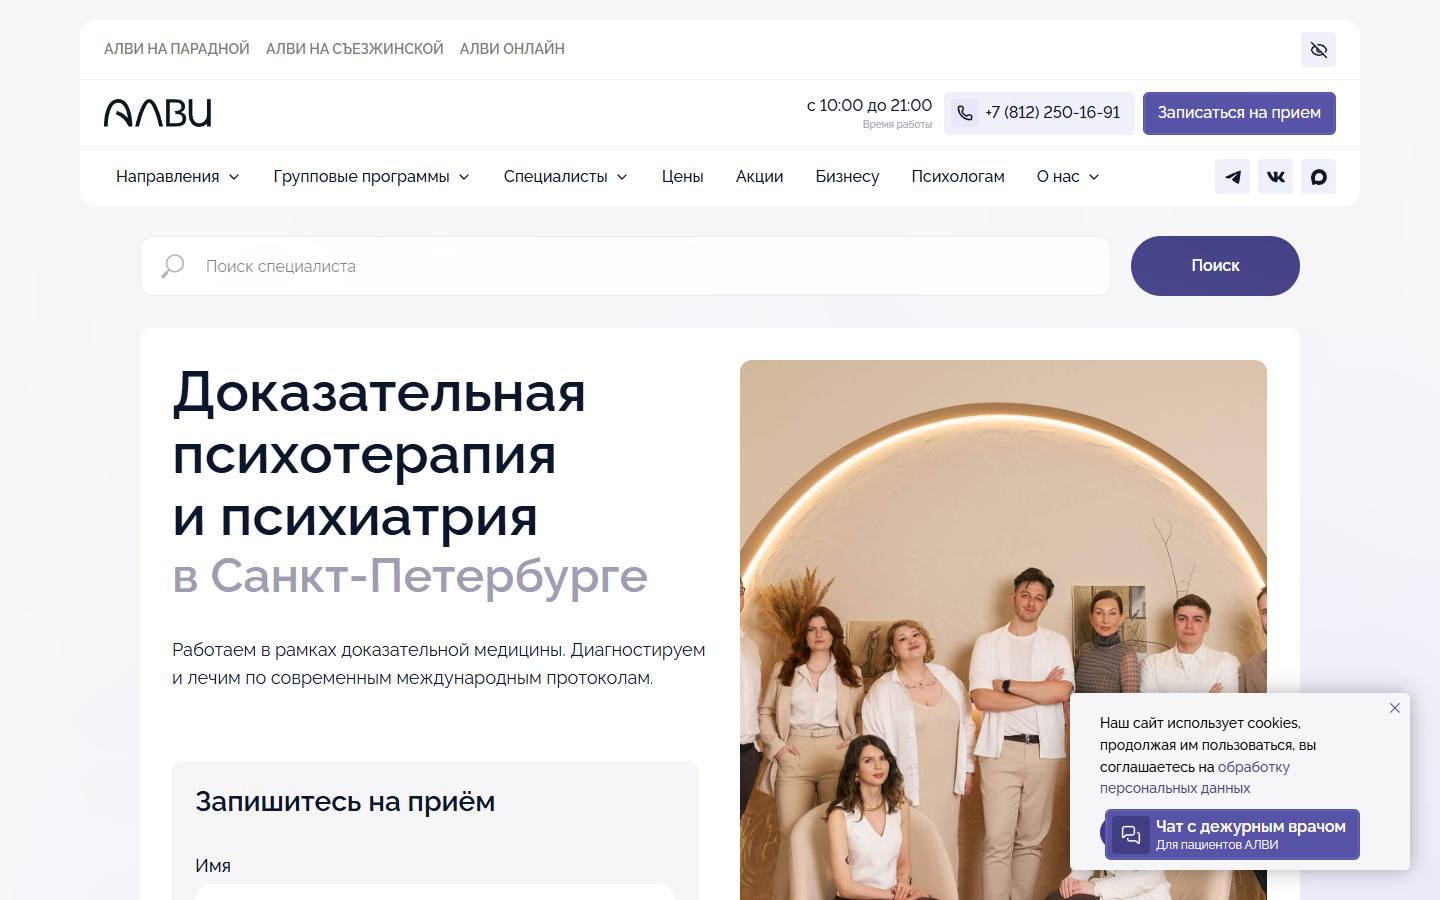The image size is (1440, 900).
Task: Click the Имя field label
Action: 213,866
